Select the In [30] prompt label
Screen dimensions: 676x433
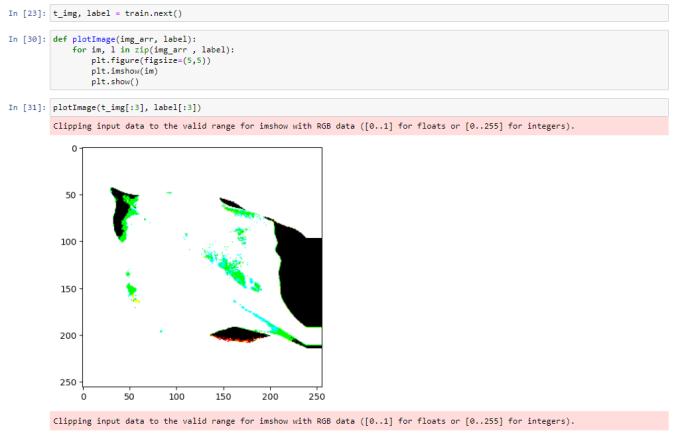click(x=27, y=39)
